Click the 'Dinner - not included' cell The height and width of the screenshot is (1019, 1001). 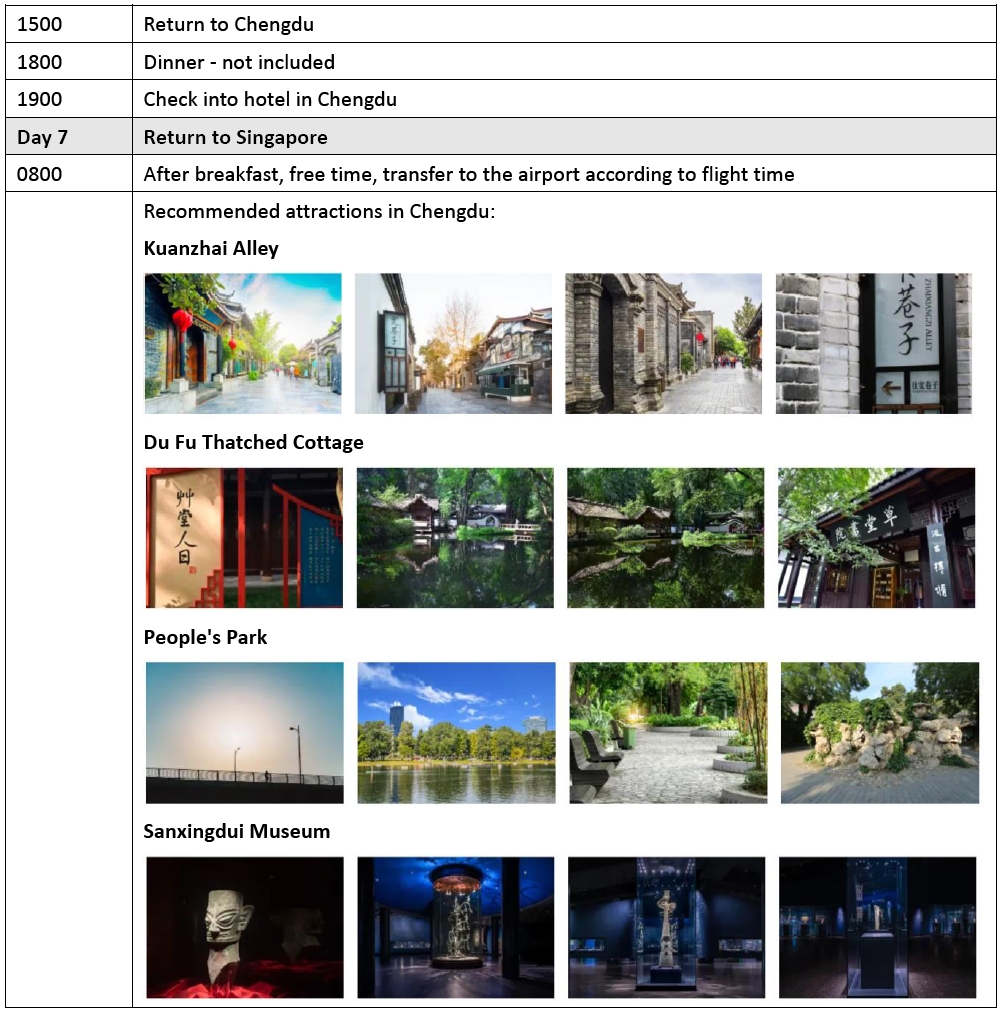[x=239, y=62]
